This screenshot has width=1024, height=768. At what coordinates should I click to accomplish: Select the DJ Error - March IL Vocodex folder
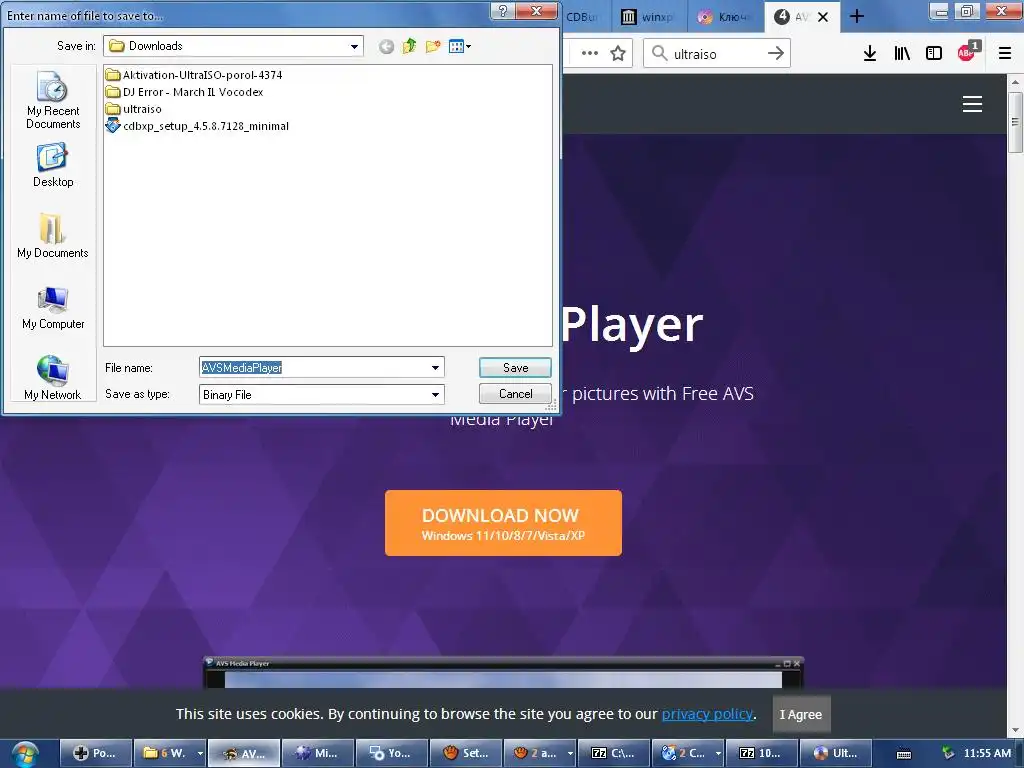185,92
